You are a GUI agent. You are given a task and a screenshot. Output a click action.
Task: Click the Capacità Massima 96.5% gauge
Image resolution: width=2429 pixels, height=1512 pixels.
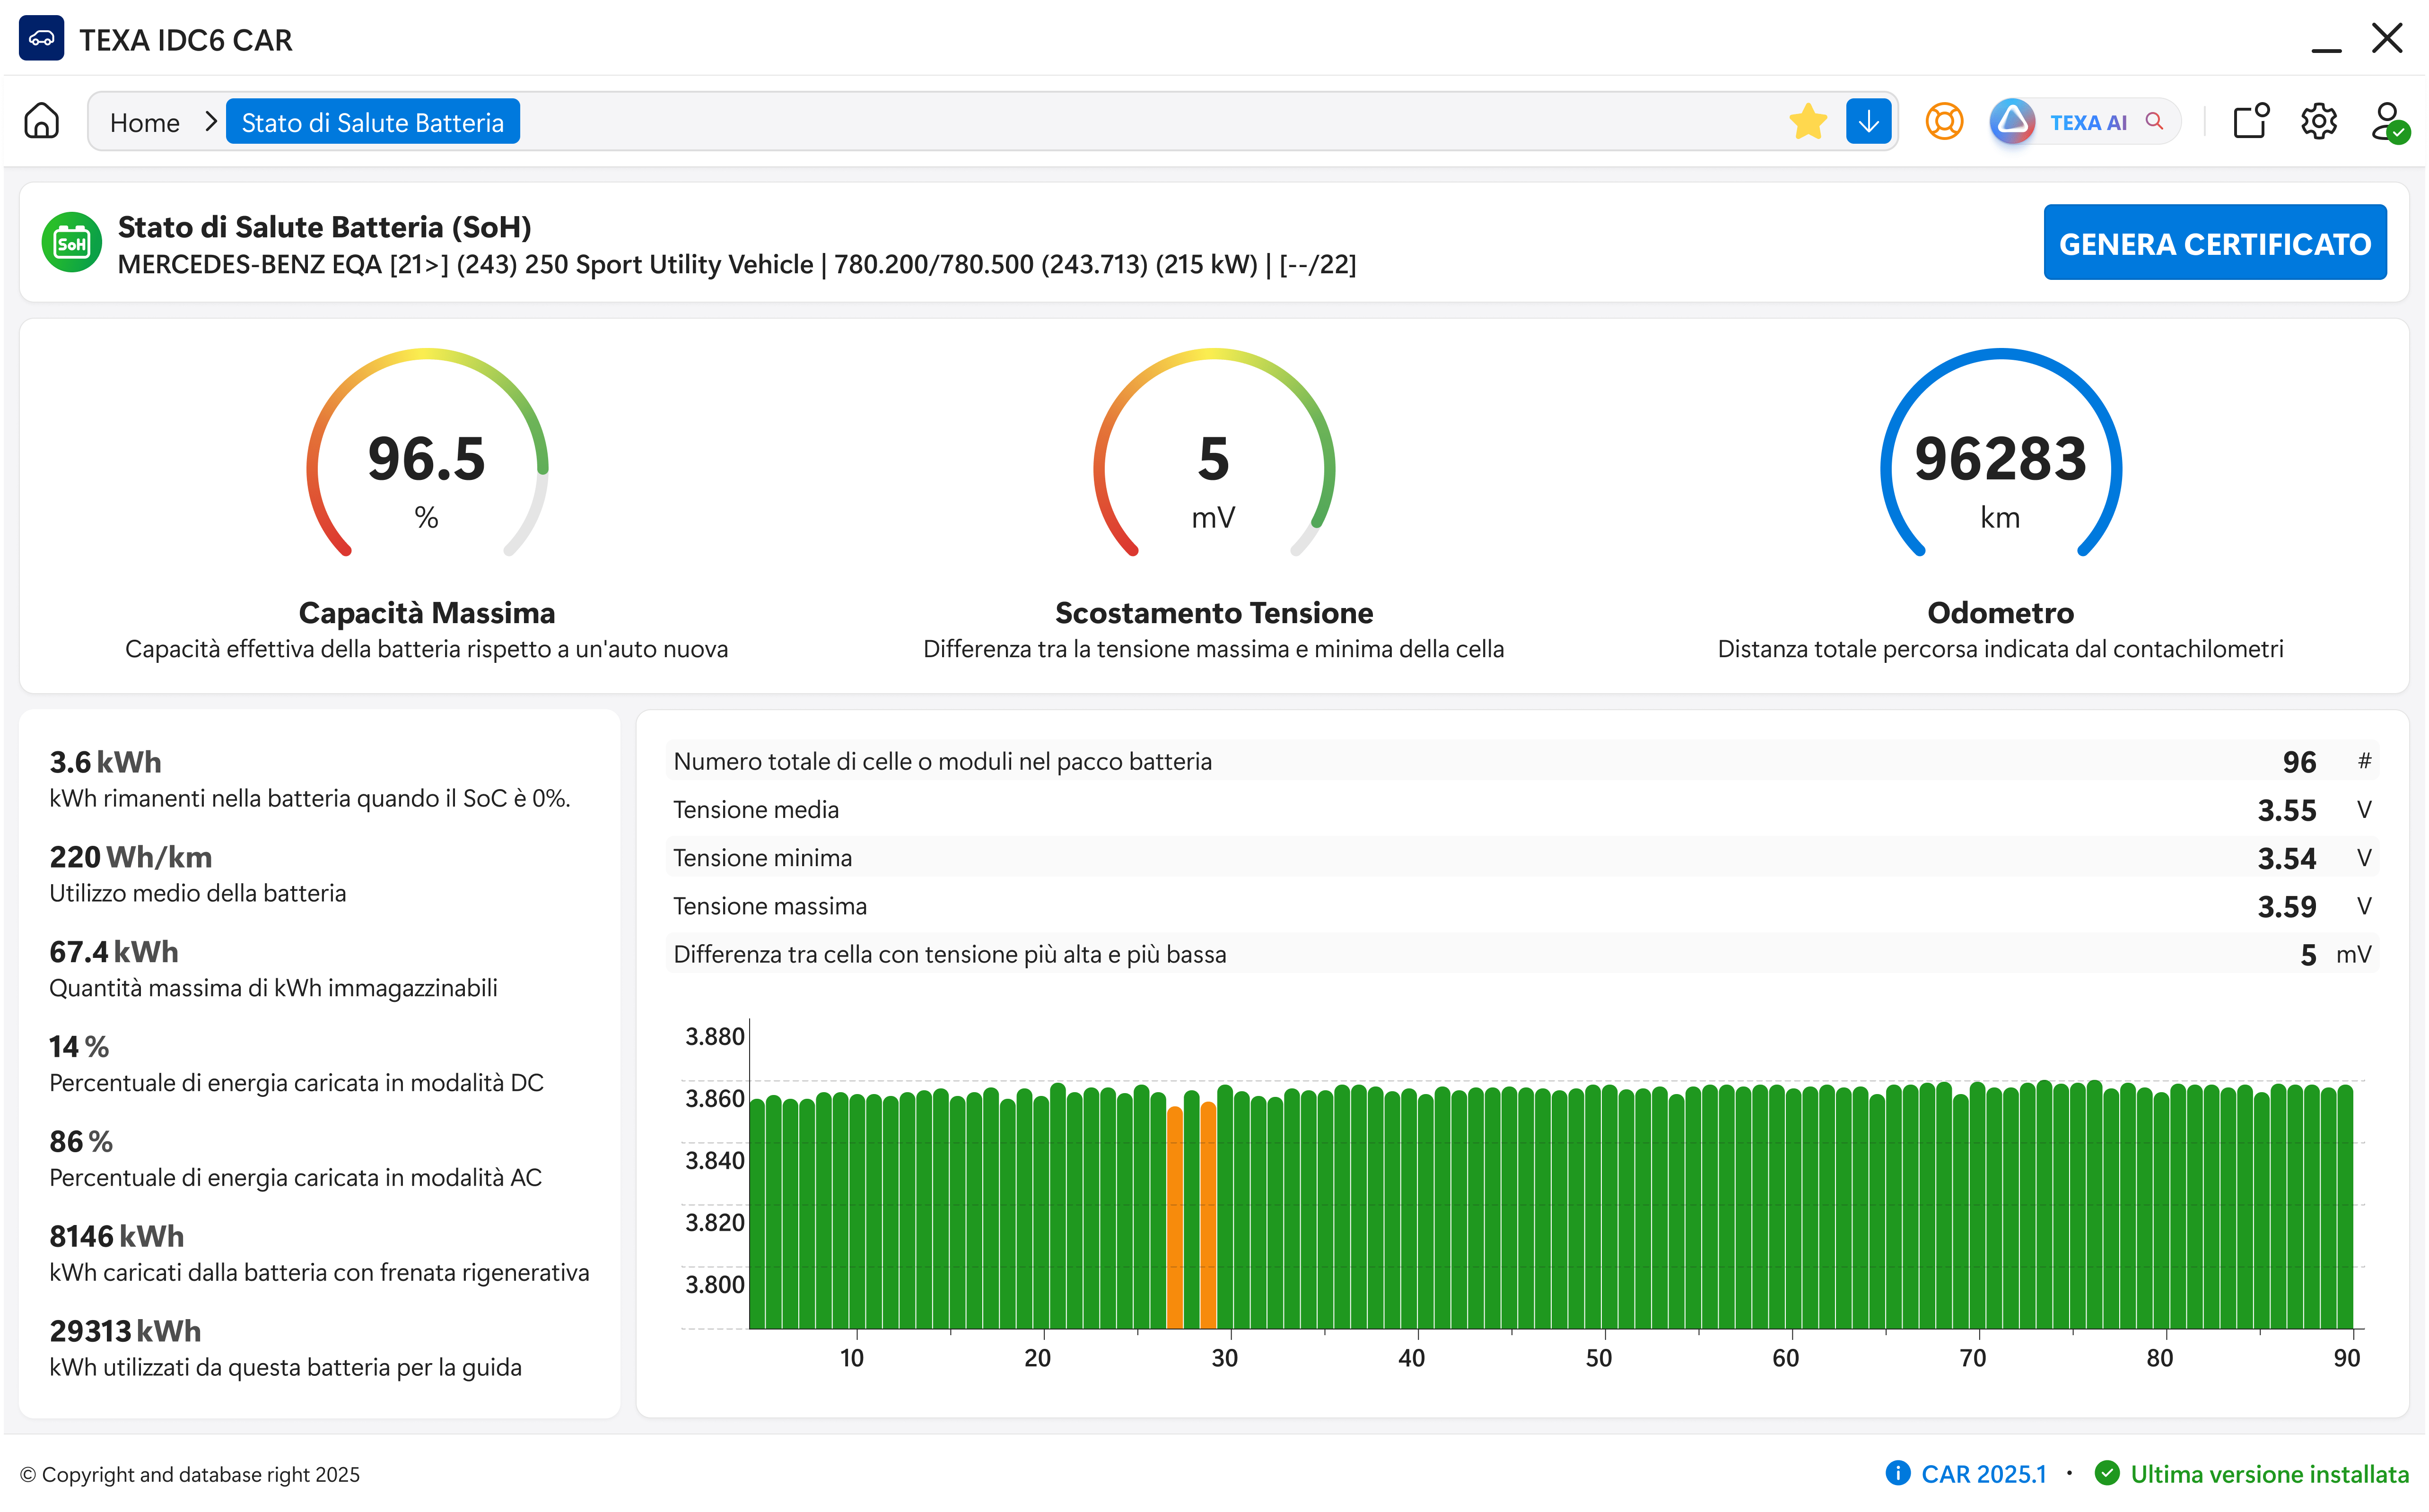(426, 460)
